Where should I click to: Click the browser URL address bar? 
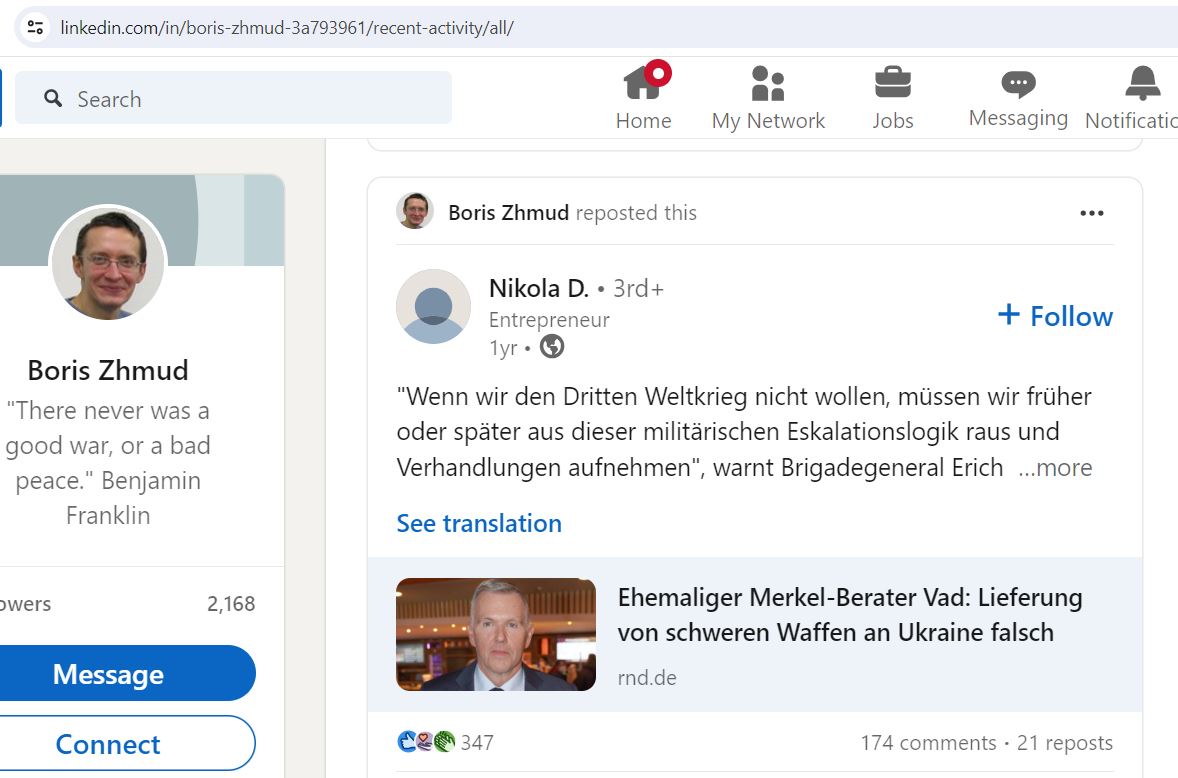click(597, 28)
